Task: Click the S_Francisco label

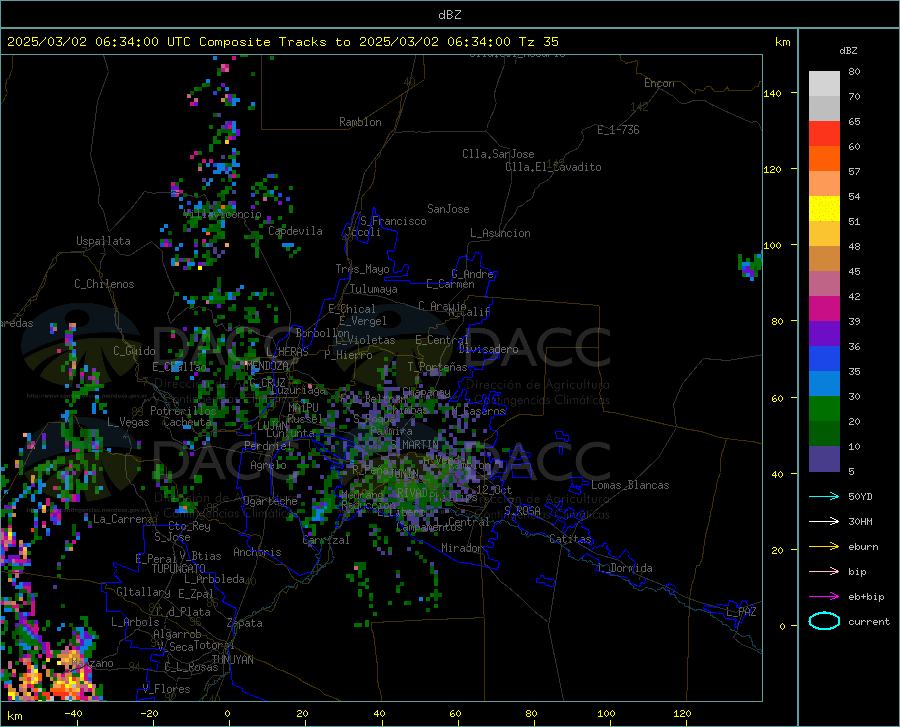Action: 393,221
